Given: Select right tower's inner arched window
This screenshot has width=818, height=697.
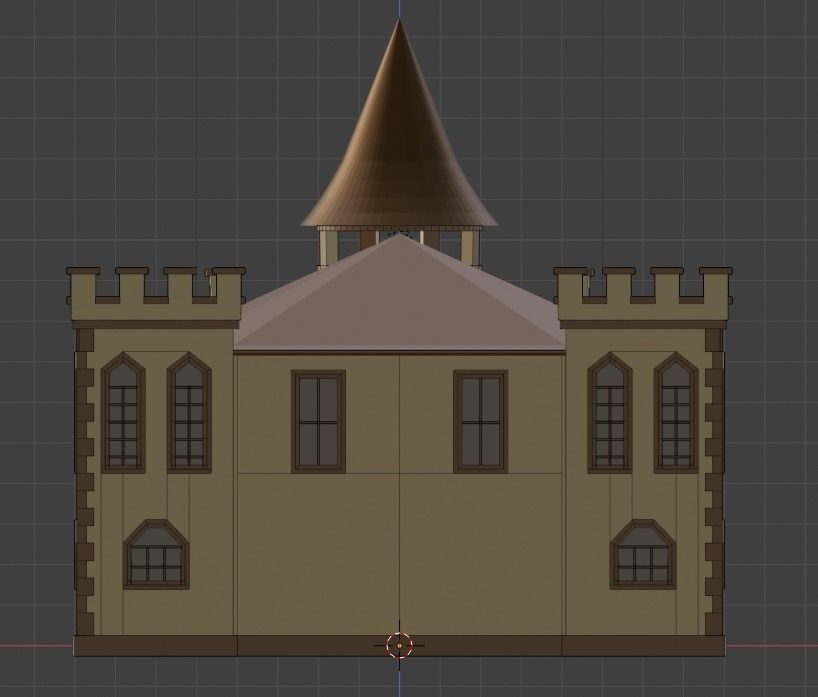Looking at the screenshot, I should (610, 413).
